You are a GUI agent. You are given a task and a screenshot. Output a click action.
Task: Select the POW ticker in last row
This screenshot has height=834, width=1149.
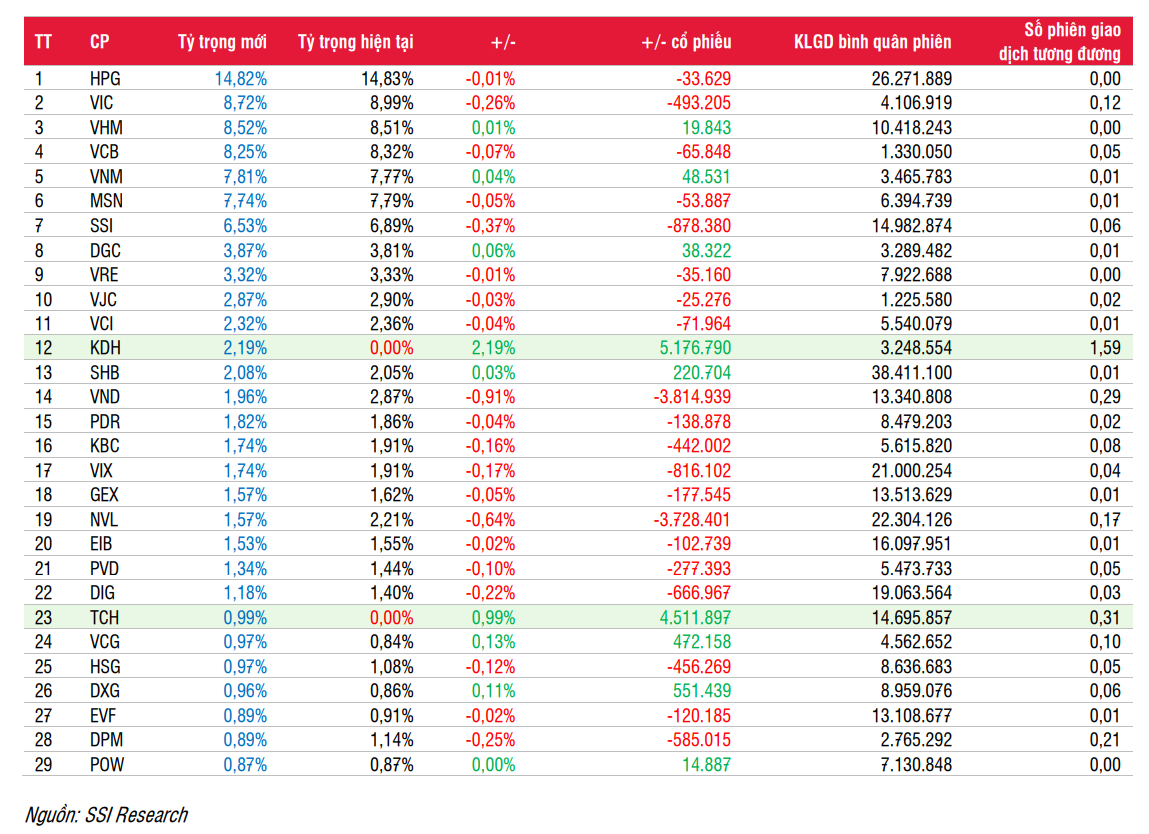[106, 765]
